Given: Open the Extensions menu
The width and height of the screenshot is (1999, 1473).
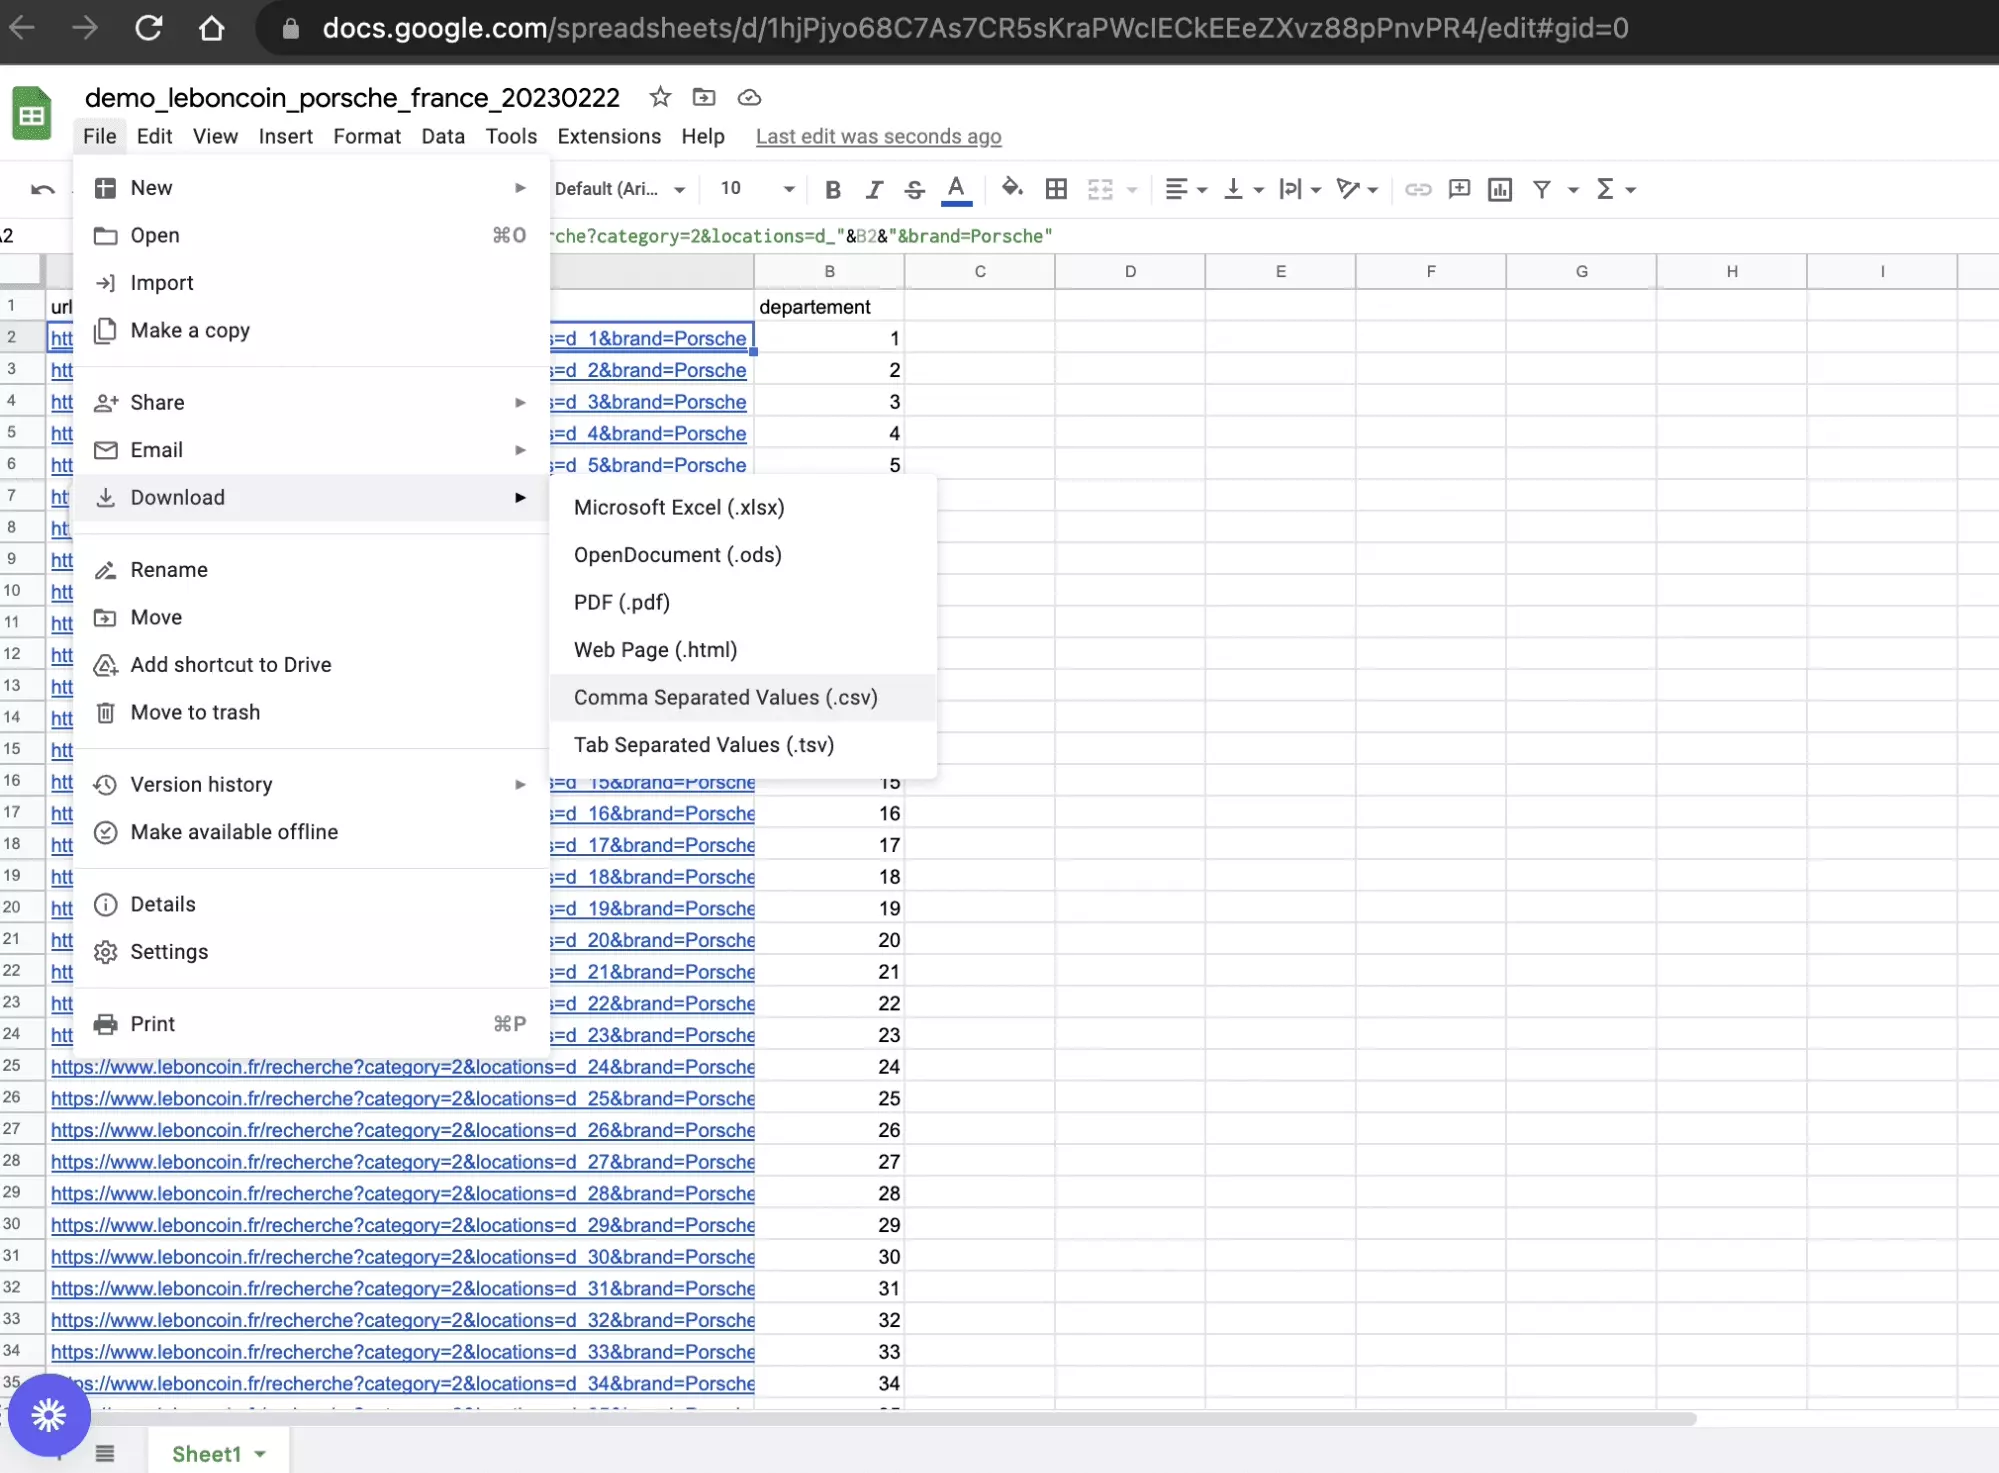Looking at the screenshot, I should (609, 136).
